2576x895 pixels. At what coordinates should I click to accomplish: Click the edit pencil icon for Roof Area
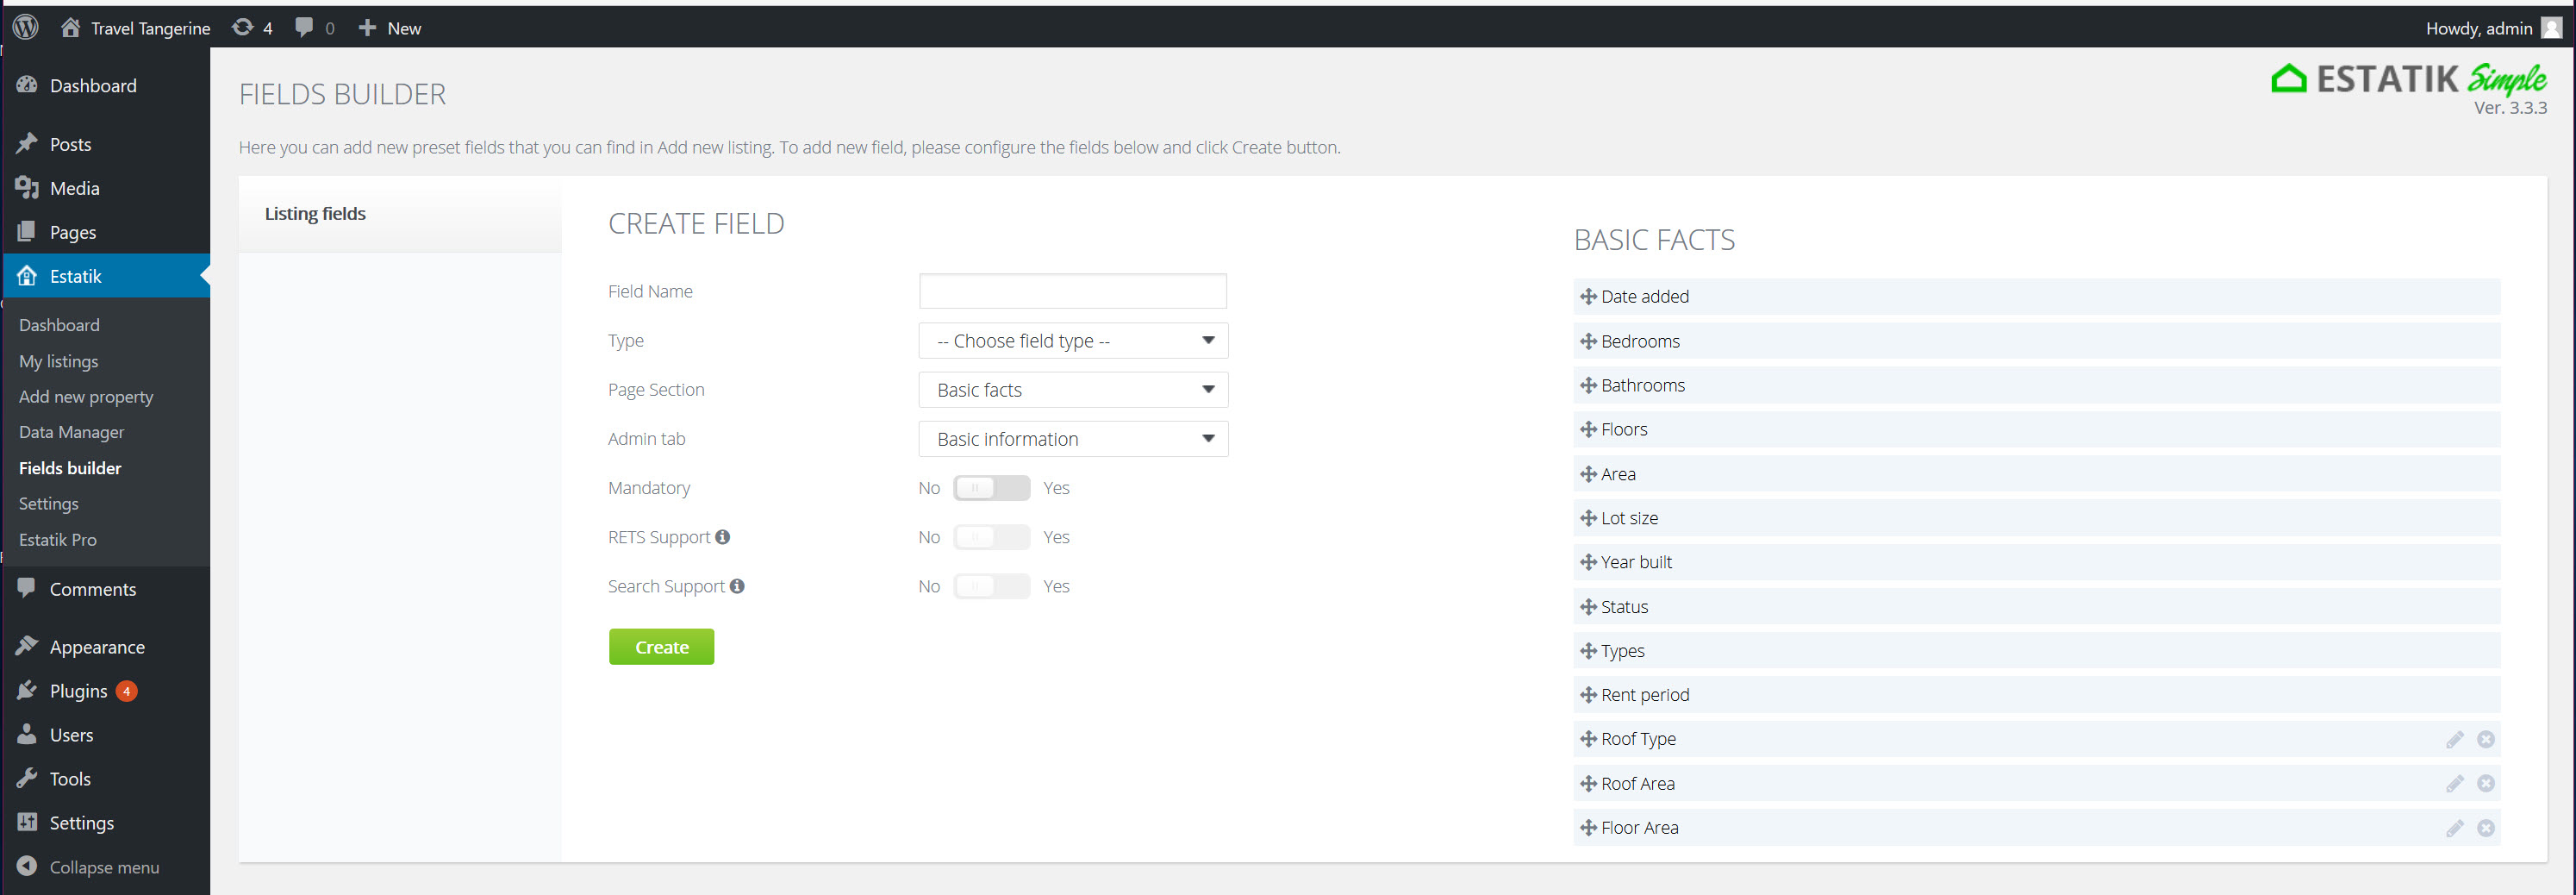[x=2454, y=784]
